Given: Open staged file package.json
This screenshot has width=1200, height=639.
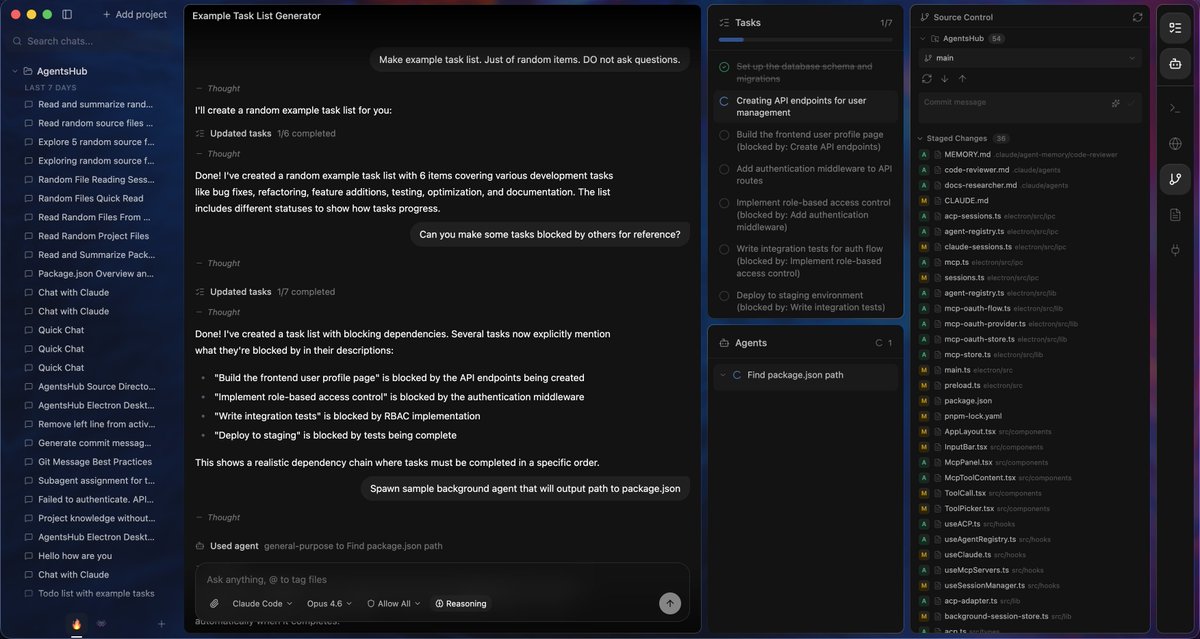Looking at the screenshot, I should click(1030, 401).
